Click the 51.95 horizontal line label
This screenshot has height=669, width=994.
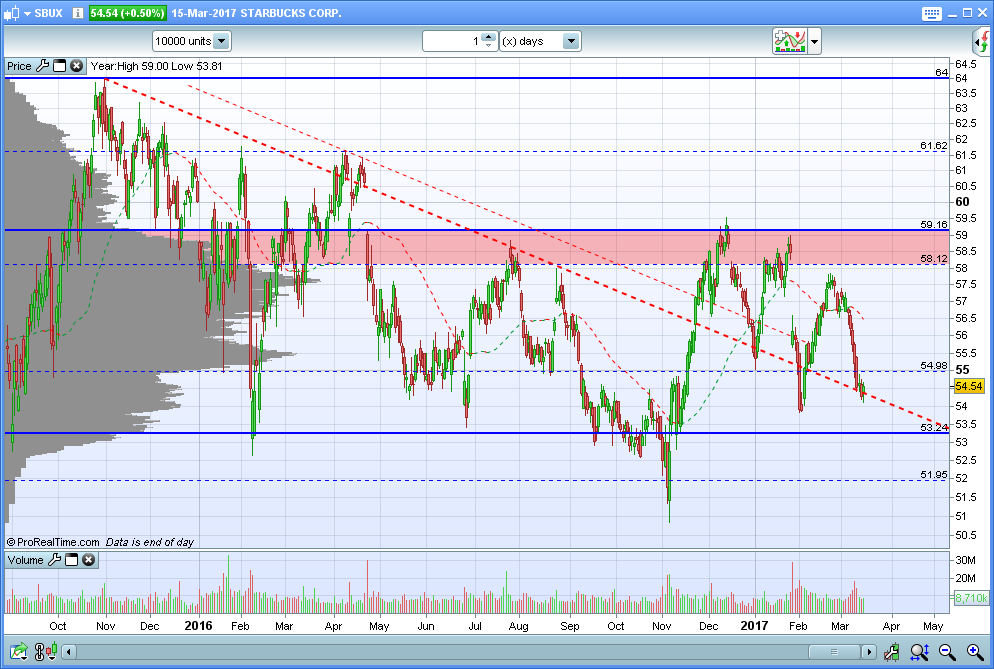934,474
